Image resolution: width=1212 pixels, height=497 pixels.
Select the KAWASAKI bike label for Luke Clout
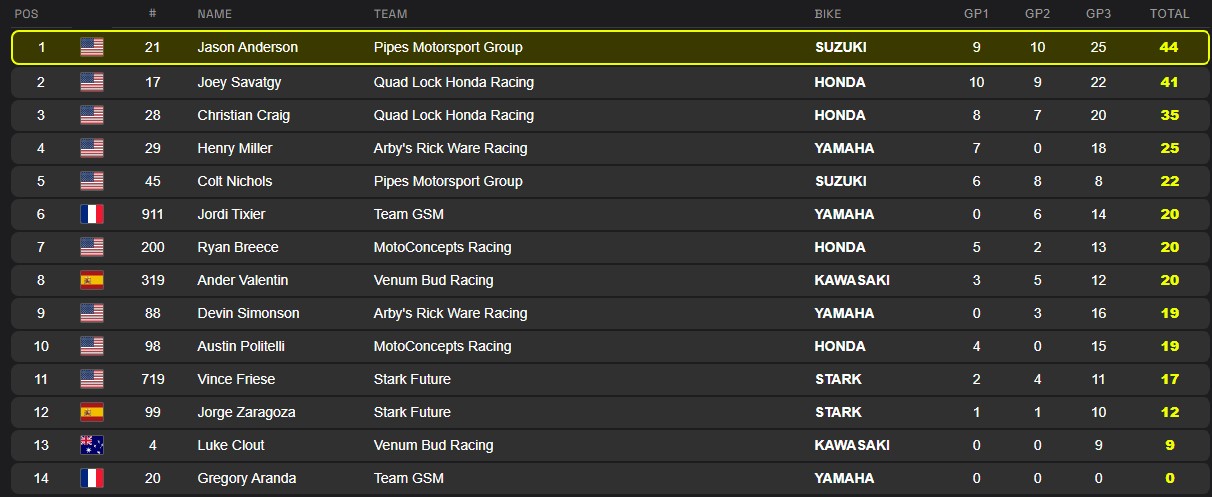[852, 445]
